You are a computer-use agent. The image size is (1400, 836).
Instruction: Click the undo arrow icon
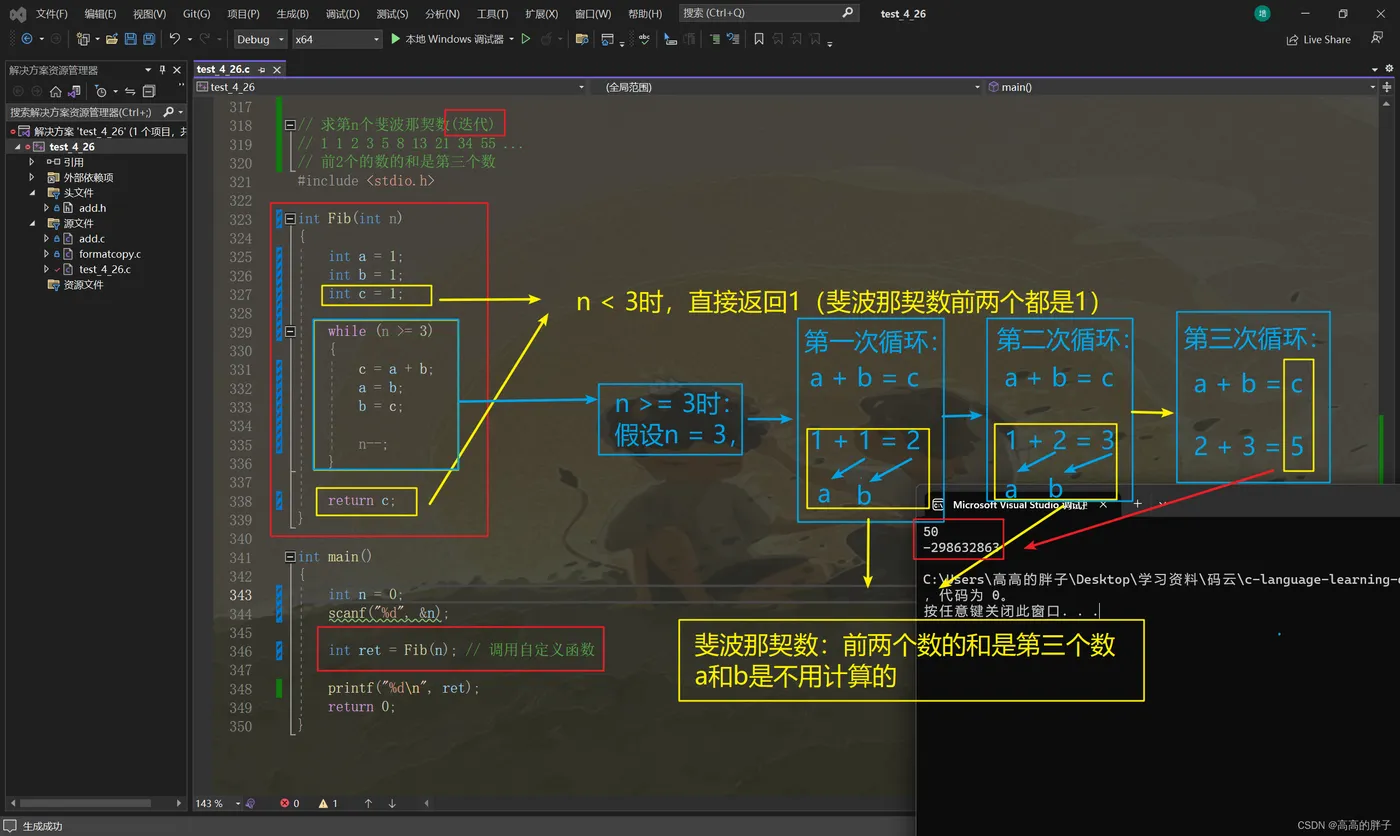tap(175, 39)
